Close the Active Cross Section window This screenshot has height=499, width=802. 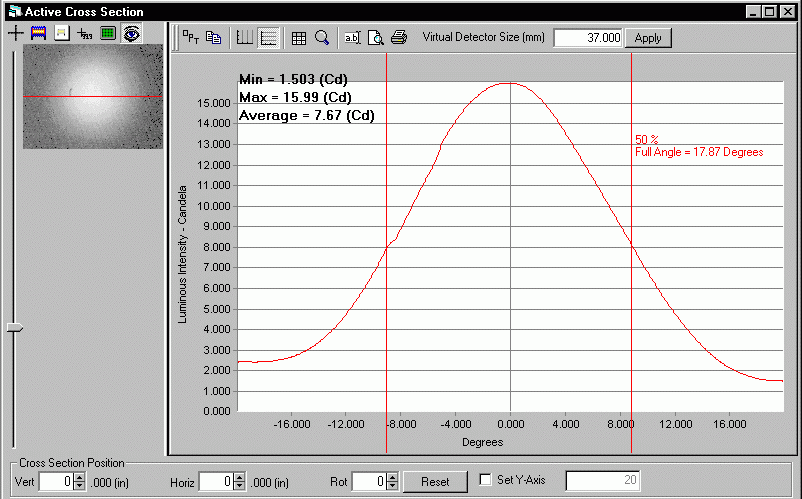pos(788,12)
